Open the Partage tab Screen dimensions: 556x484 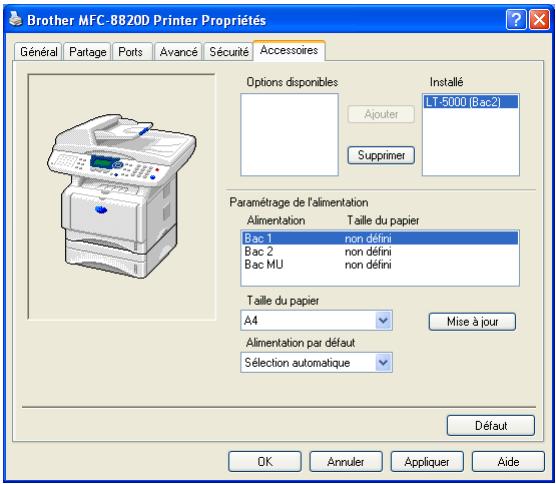click(x=88, y=52)
